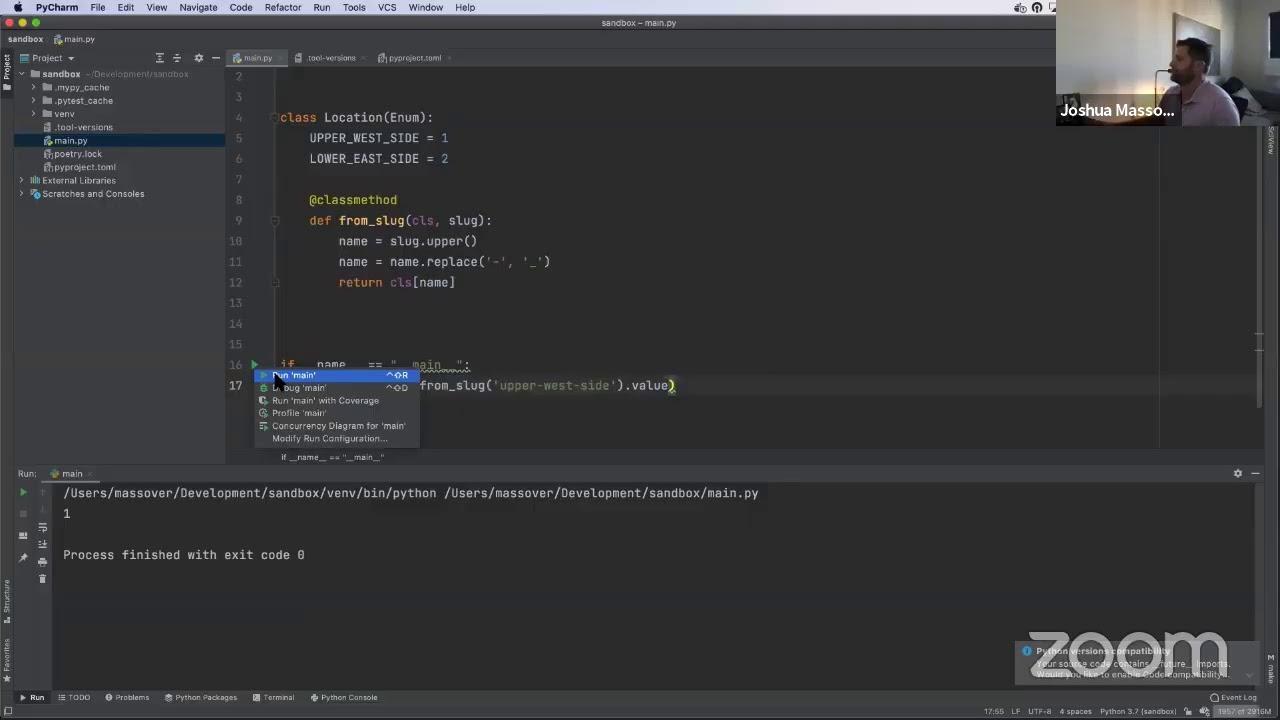Open the Refactor menu
Screen dimensions: 1280x720
point(283,7)
